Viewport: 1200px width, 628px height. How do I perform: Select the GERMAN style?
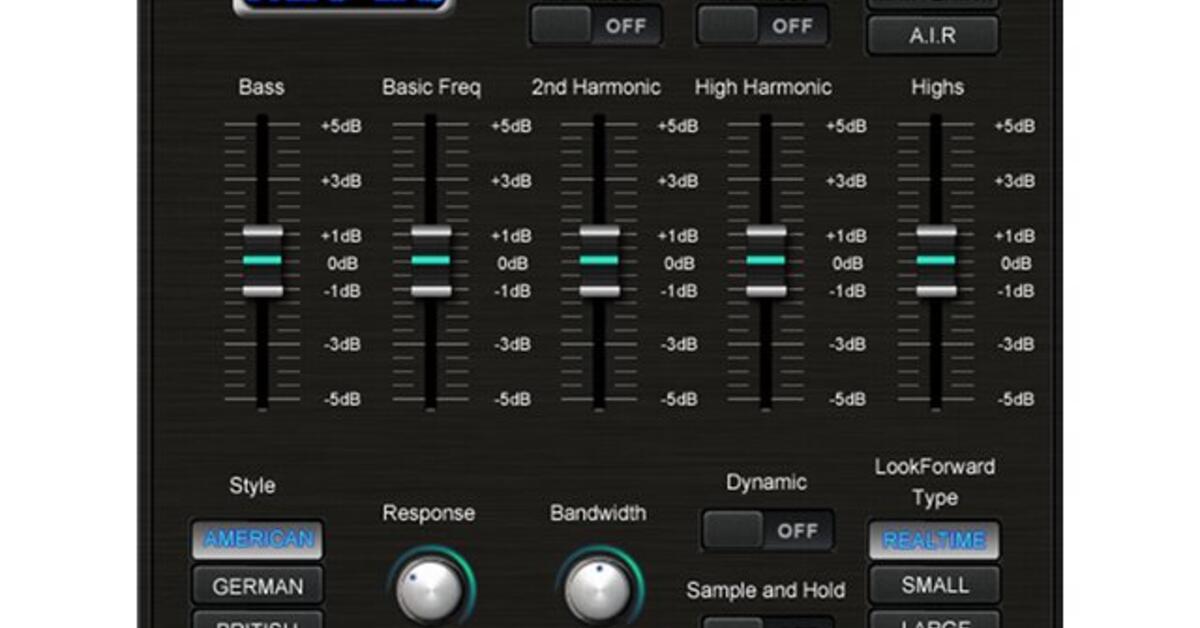257,585
